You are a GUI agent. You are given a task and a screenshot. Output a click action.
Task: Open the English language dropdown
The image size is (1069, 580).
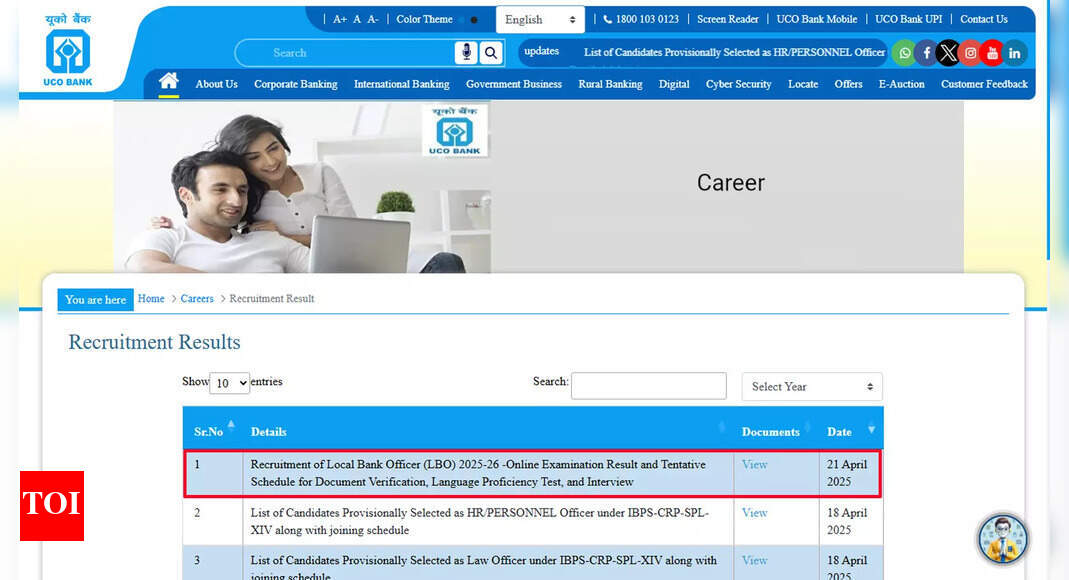[540, 20]
